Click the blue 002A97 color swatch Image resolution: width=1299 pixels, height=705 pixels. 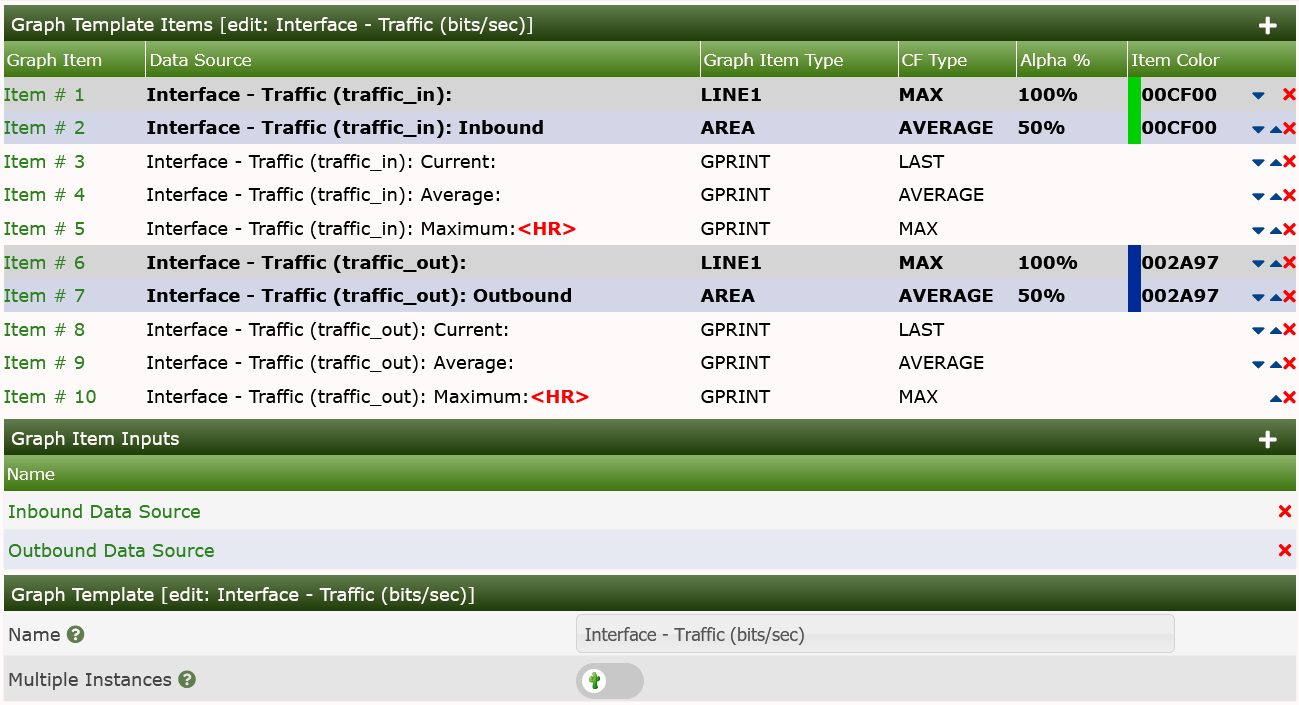point(1134,278)
